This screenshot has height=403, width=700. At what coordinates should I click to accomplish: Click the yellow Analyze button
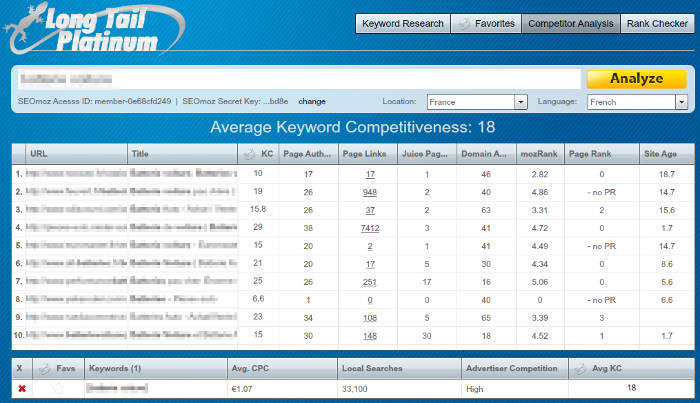coord(636,79)
